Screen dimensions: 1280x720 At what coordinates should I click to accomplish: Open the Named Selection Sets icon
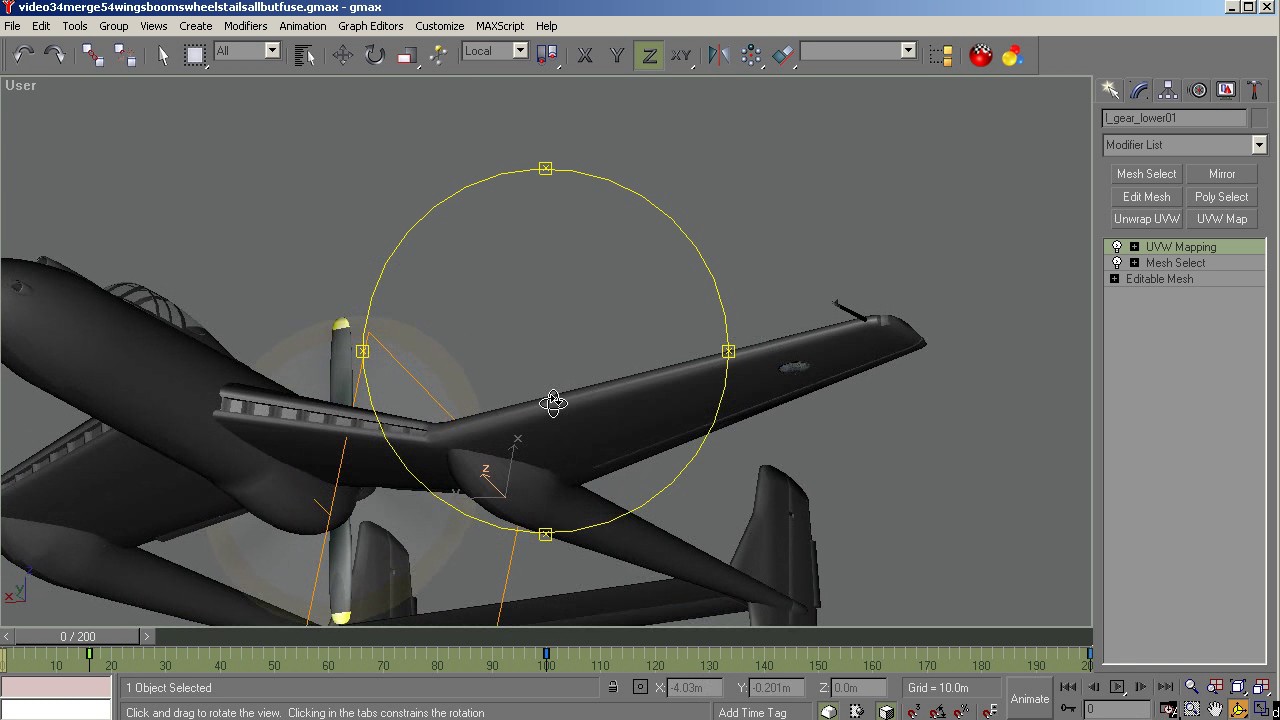[x=941, y=55]
